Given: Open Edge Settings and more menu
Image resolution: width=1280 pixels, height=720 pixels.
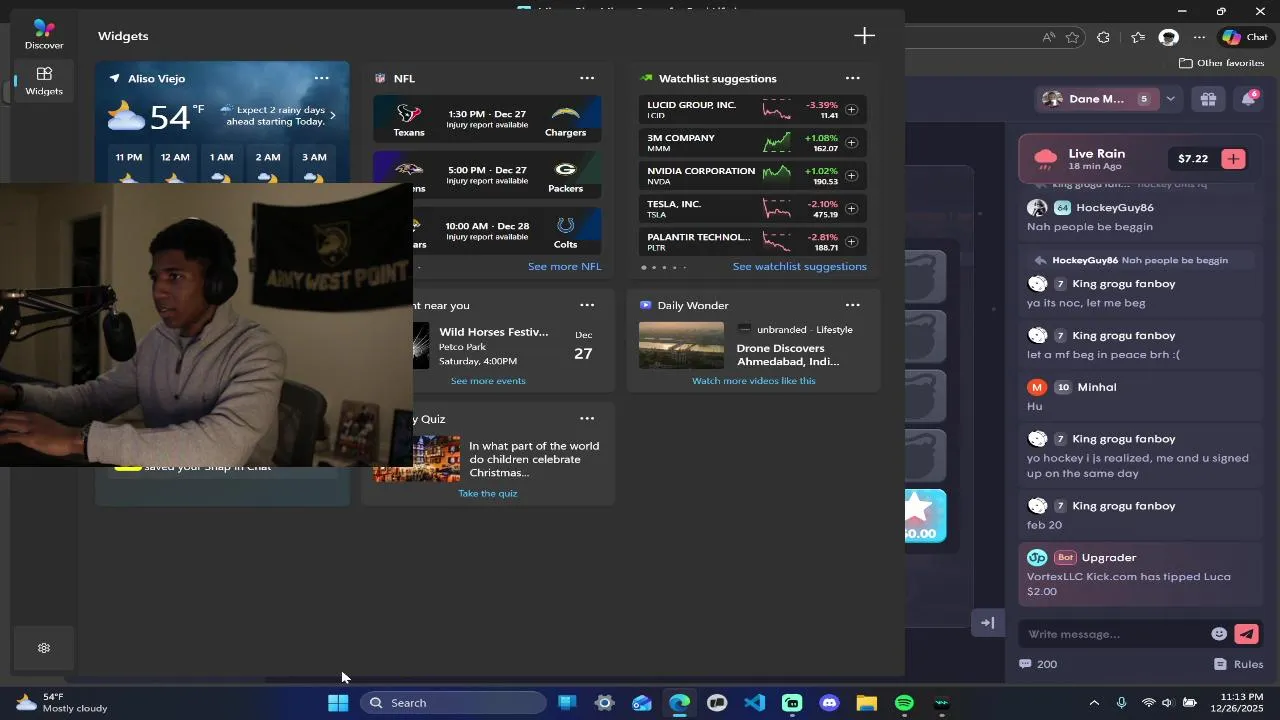Looking at the screenshot, I should (1199, 37).
